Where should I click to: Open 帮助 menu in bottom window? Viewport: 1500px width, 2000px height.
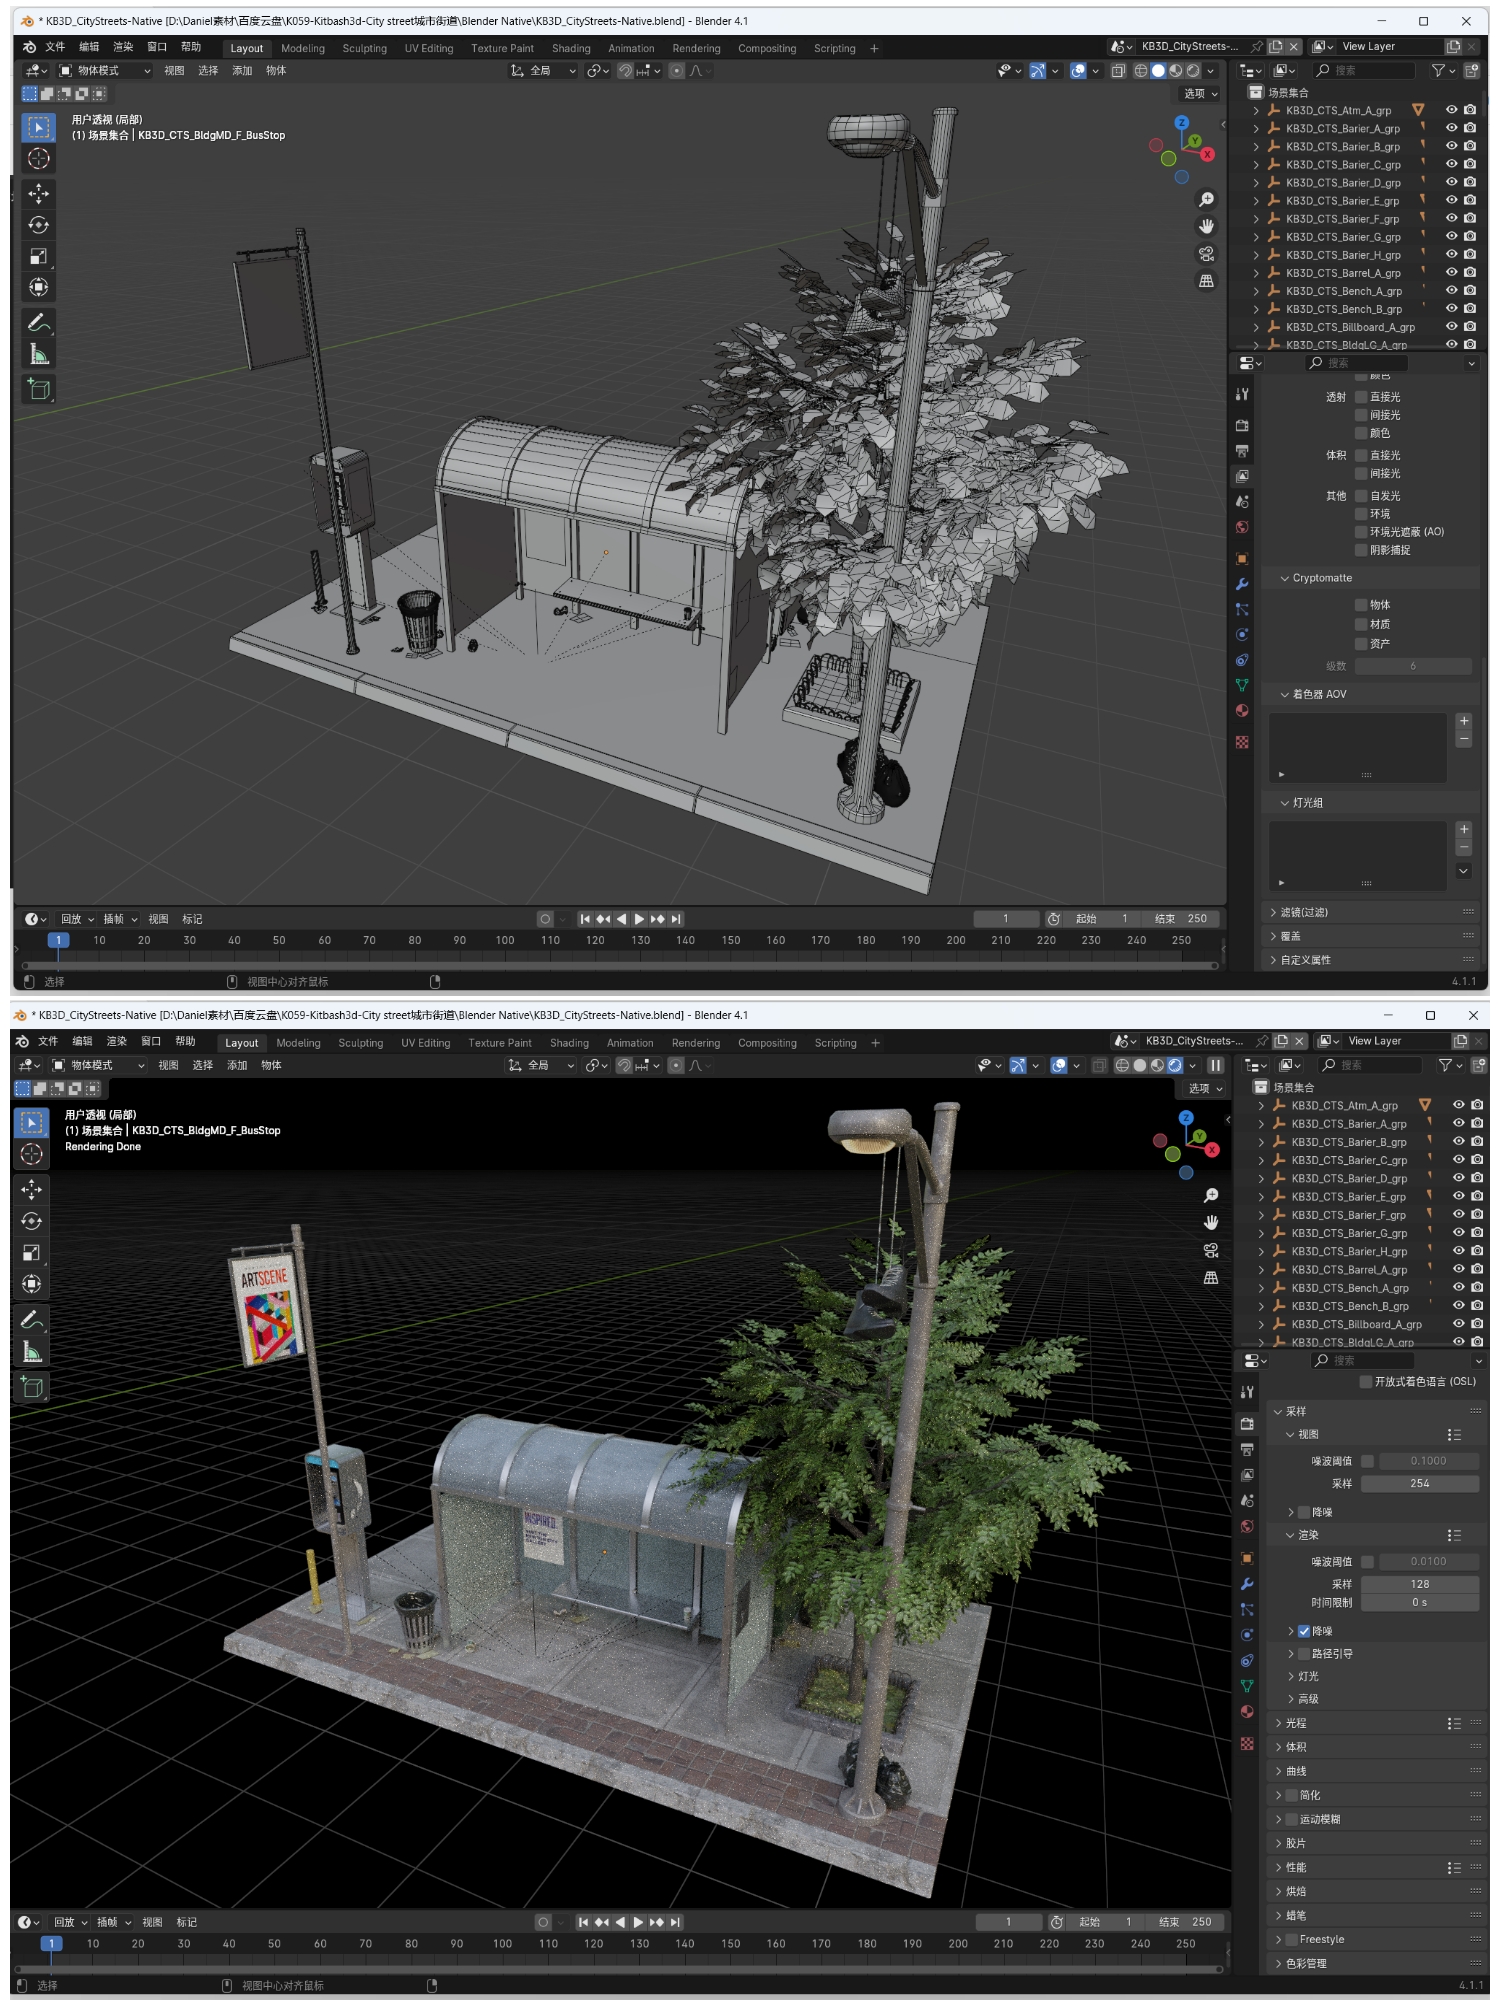coord(185,1041)
